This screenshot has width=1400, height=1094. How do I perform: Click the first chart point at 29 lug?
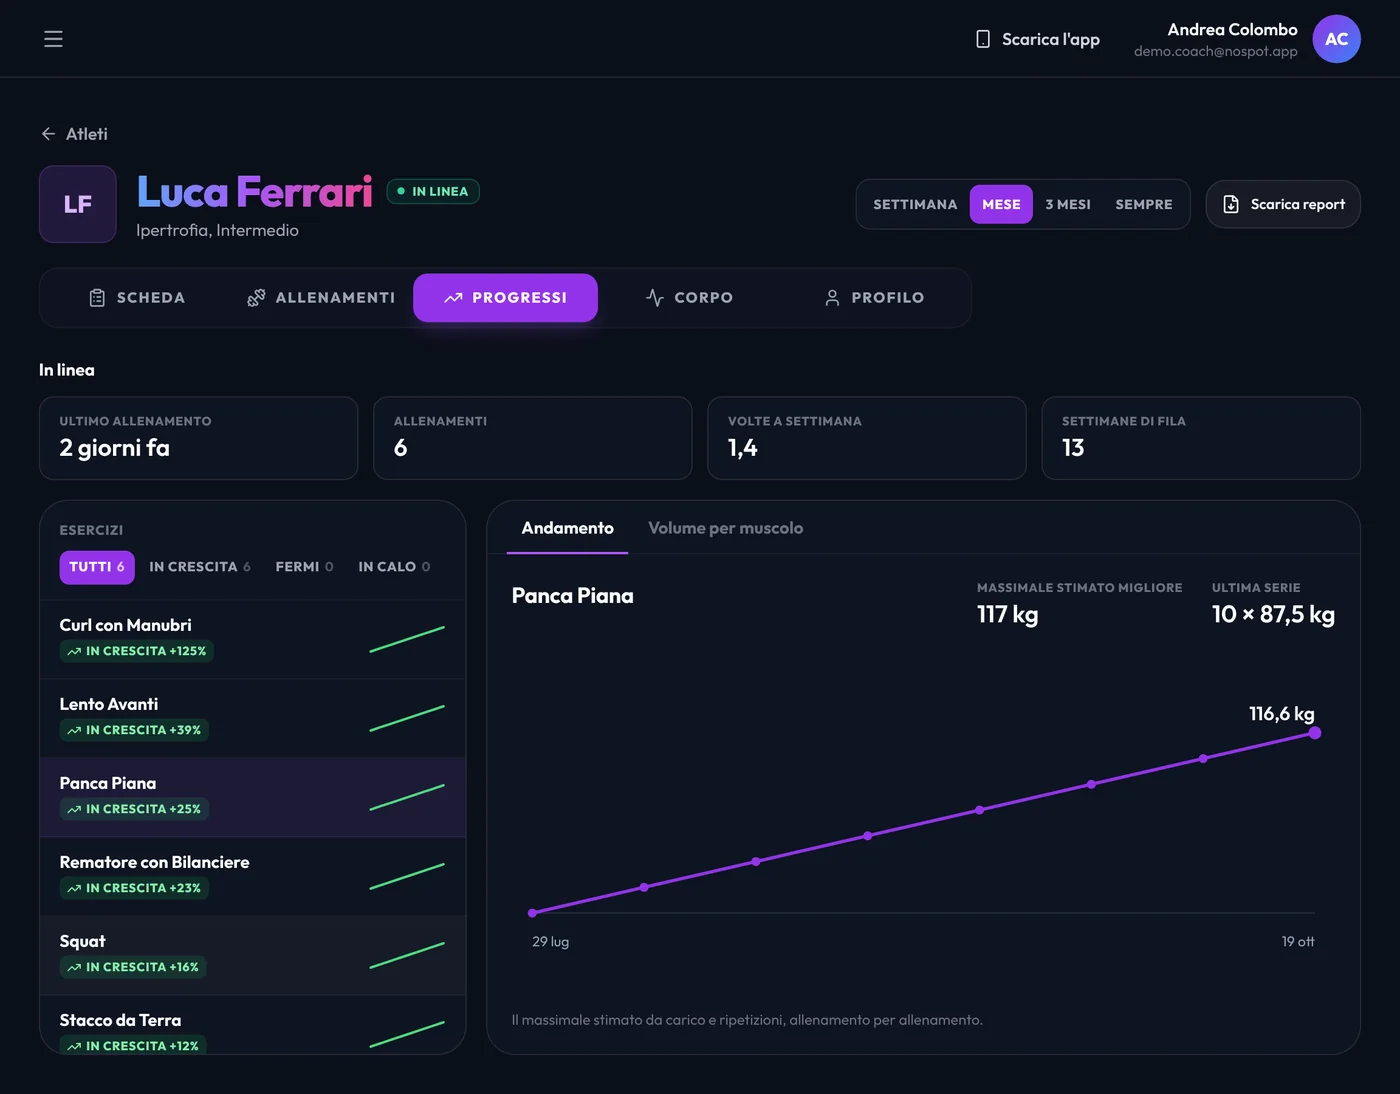click(532, 913)
